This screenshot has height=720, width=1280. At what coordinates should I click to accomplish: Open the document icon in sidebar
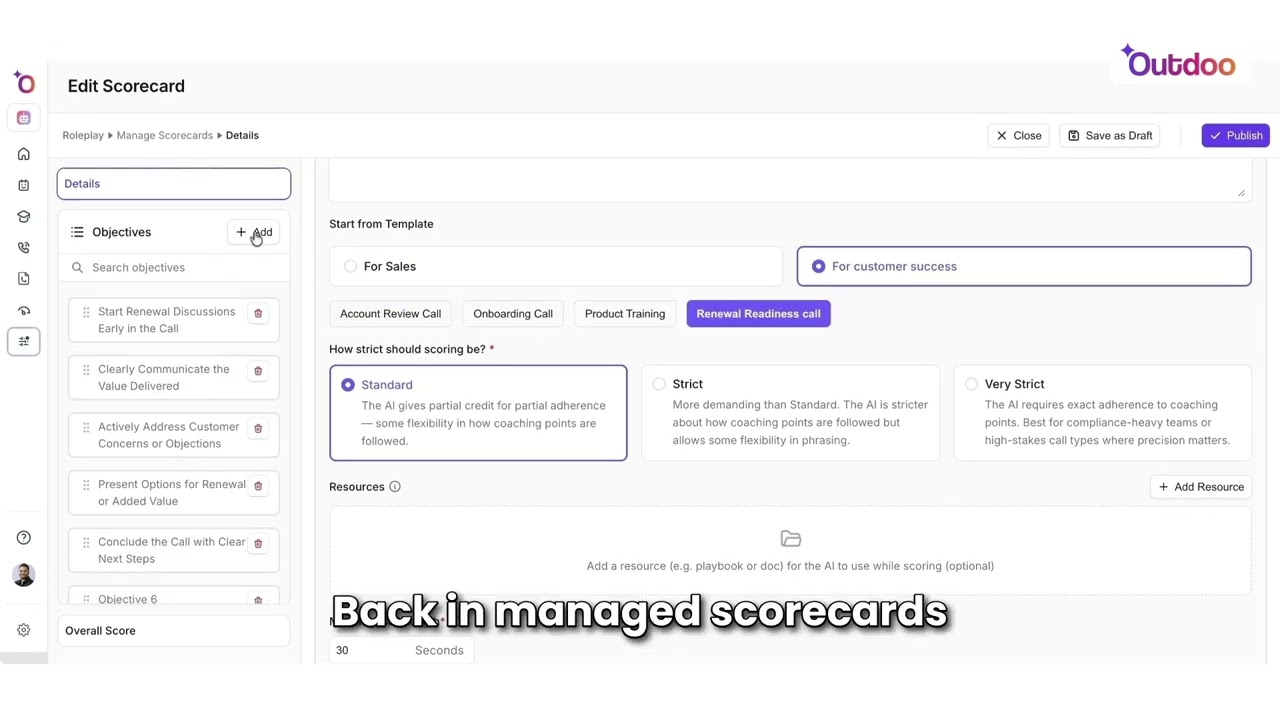(24, 279)
